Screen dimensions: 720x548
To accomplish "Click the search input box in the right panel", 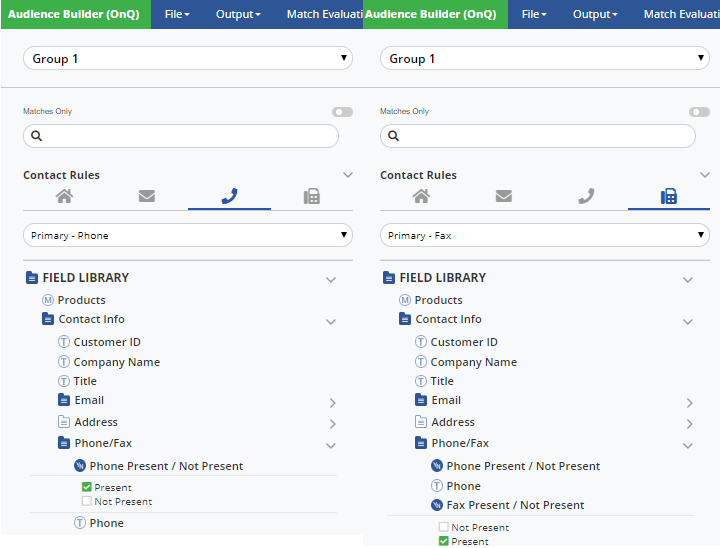I will (x=545, y=136).
